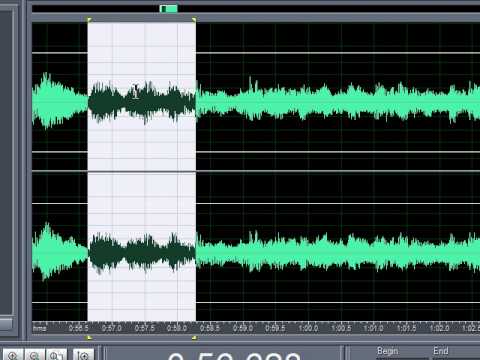Click the Begin column label
The height and width of the screenshot is (360, 480).
point(388,351)
